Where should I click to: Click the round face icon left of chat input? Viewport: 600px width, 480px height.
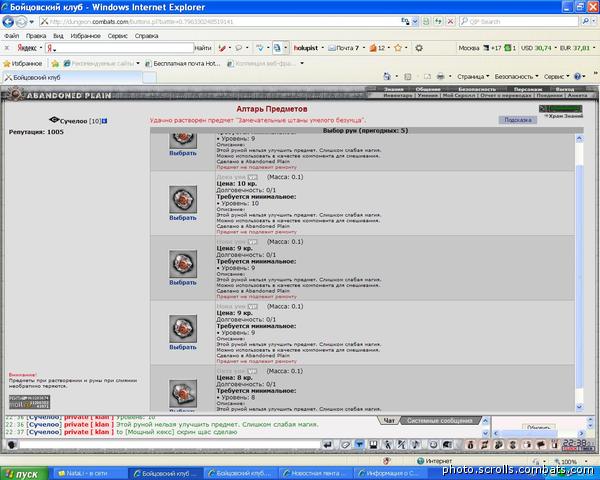(x=12, y=445)
